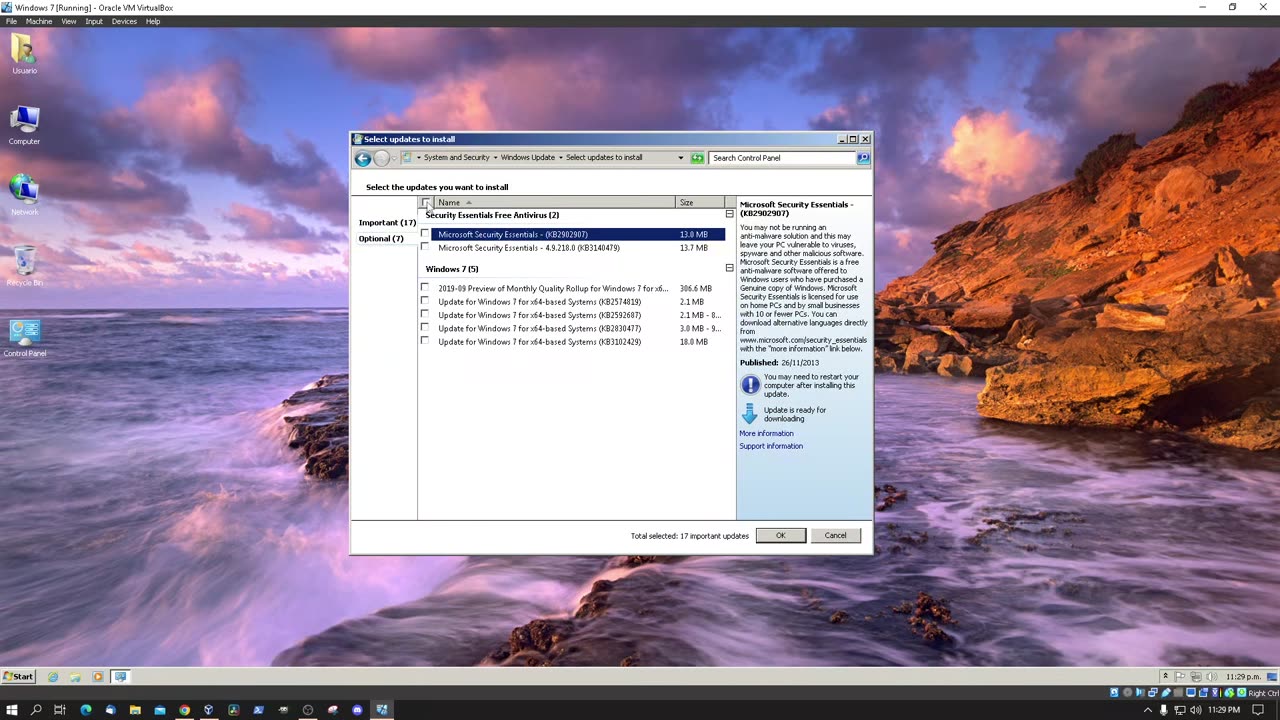The image size is (1280, 720).
Task: Open the VirtualBox Help menu
Action: coord(153,21)
